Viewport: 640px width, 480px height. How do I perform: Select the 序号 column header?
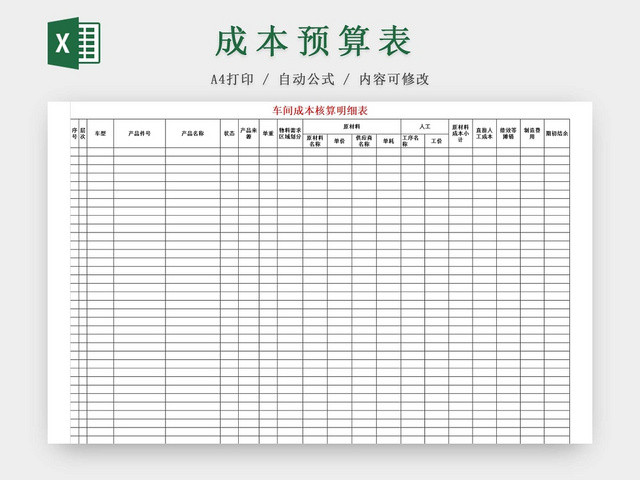click(x=75, y=133)
